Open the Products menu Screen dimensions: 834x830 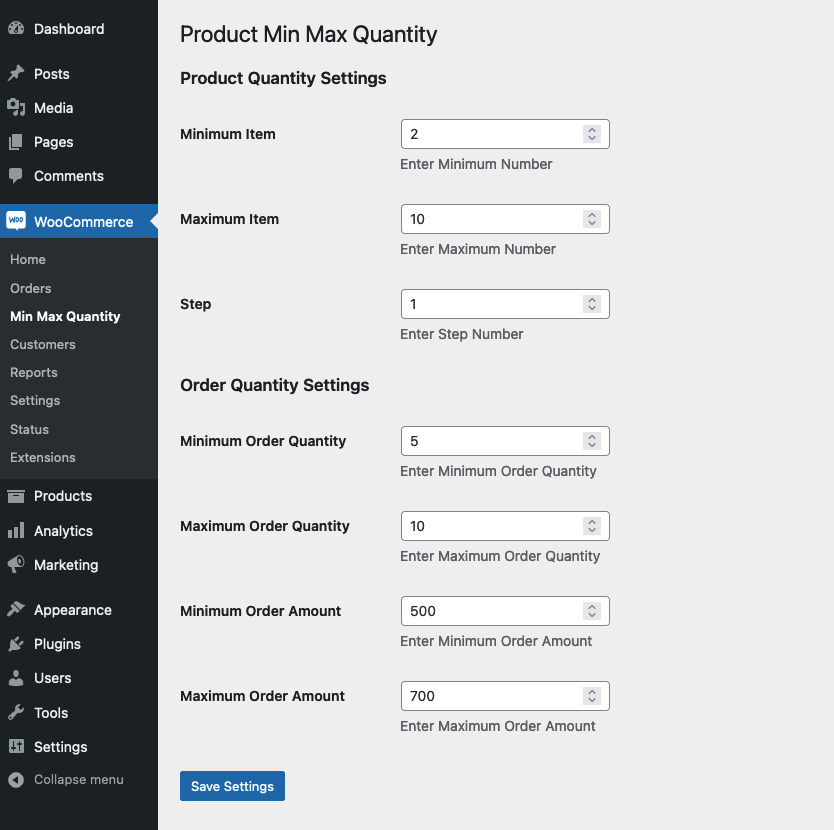point(79,496)
